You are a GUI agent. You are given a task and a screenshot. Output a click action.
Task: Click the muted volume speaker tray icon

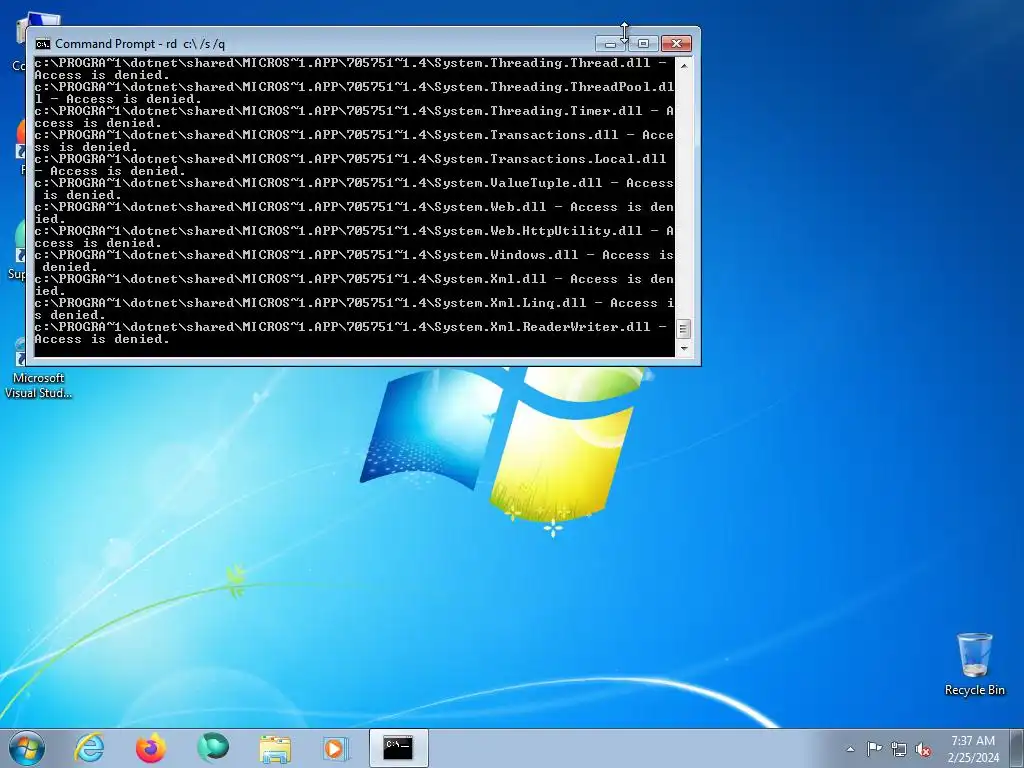point(923,749)
